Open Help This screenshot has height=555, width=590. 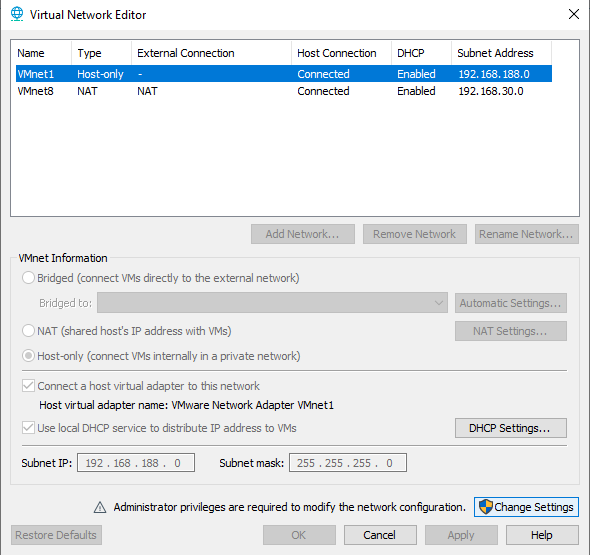pyautogui.click(x=542, y=535)
